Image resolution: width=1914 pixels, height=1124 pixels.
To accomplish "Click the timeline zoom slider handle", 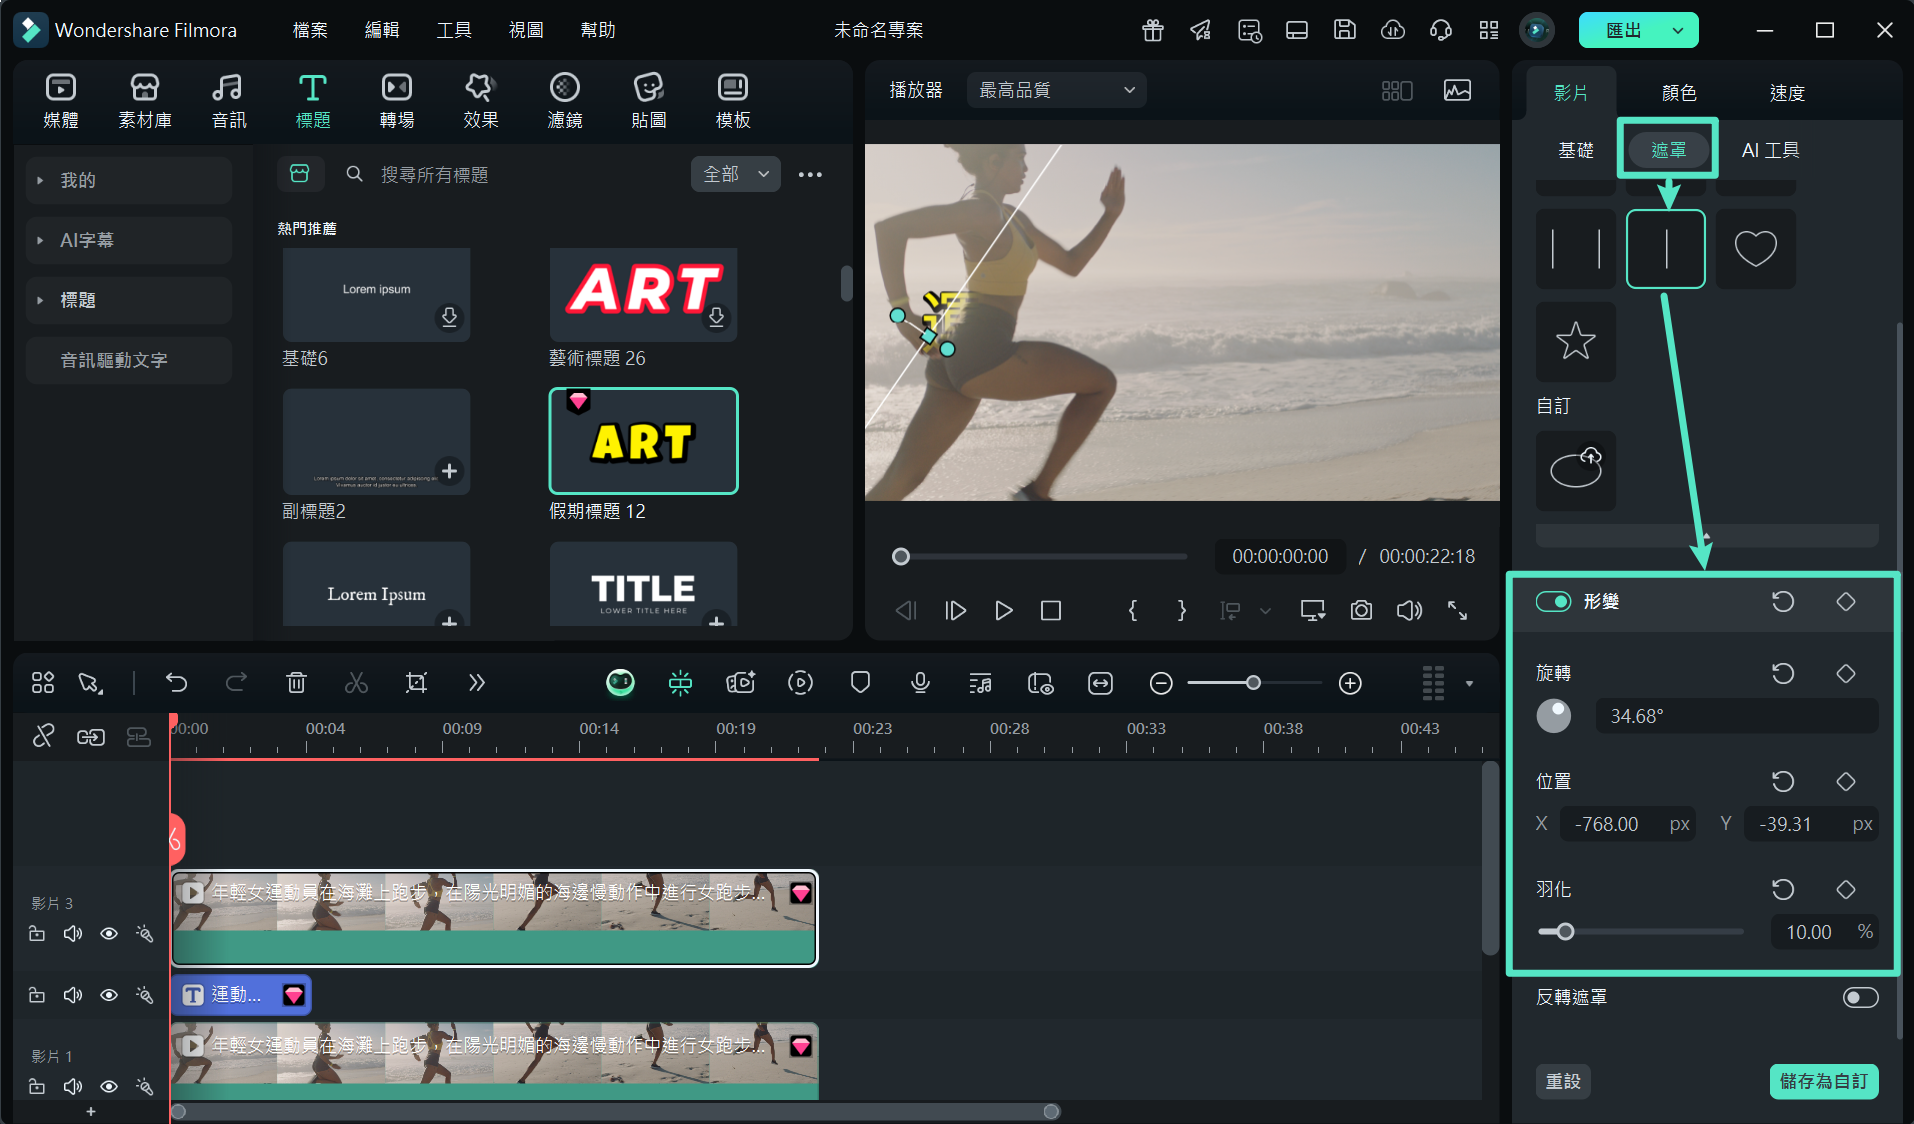I will [1253, 683].
